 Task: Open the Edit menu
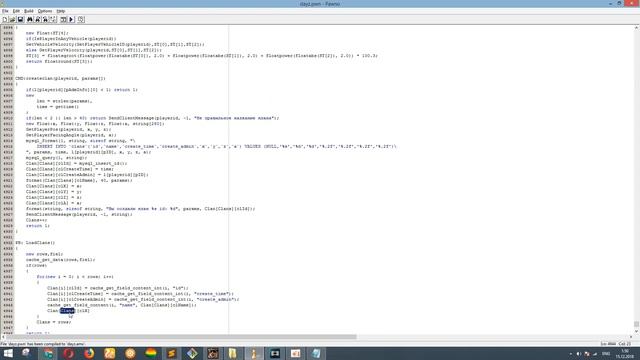(x=16, y=11)
